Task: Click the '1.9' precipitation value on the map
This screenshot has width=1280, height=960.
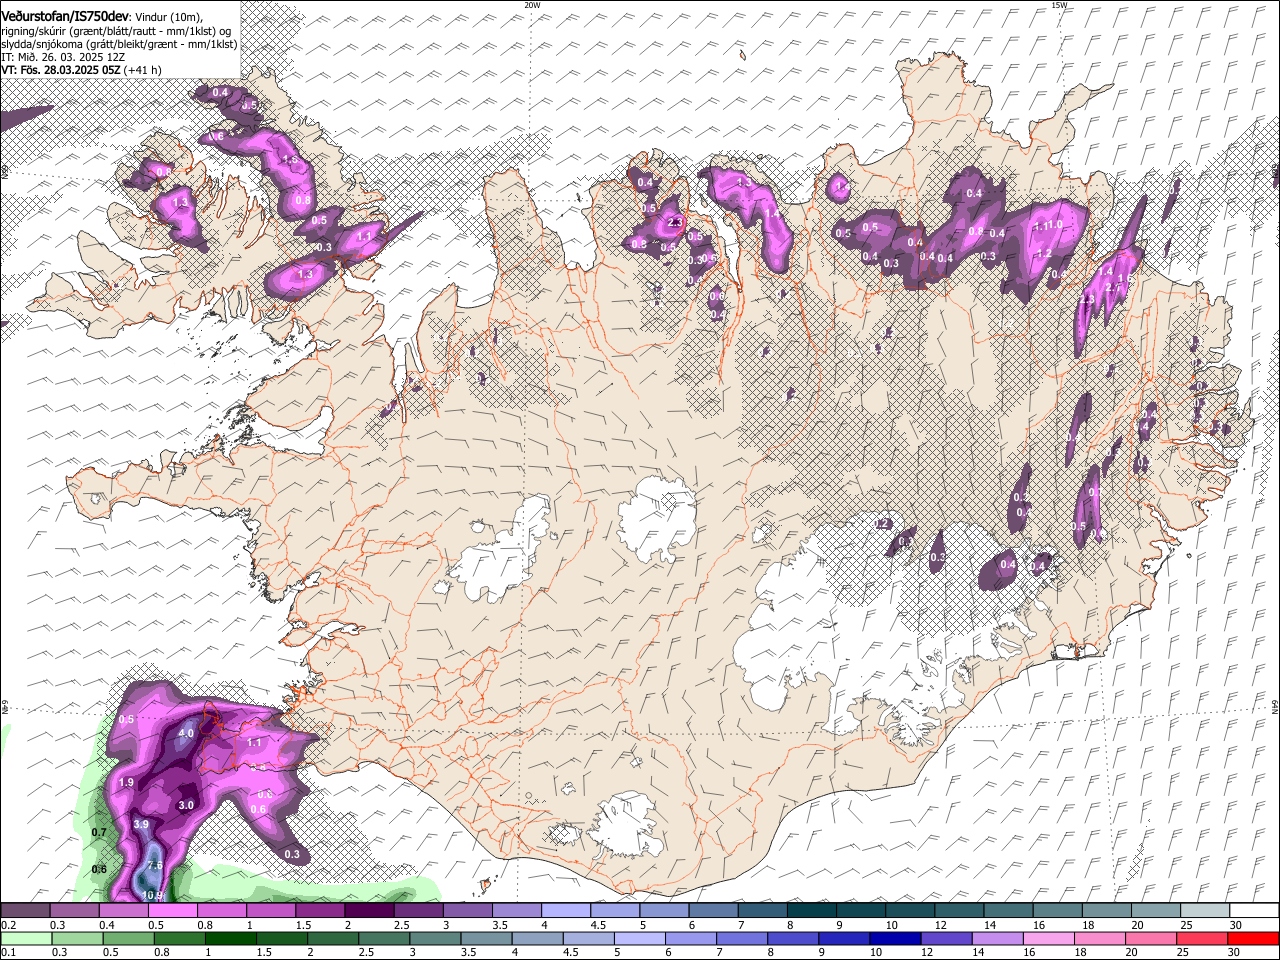Action: (x=126, y=782)
